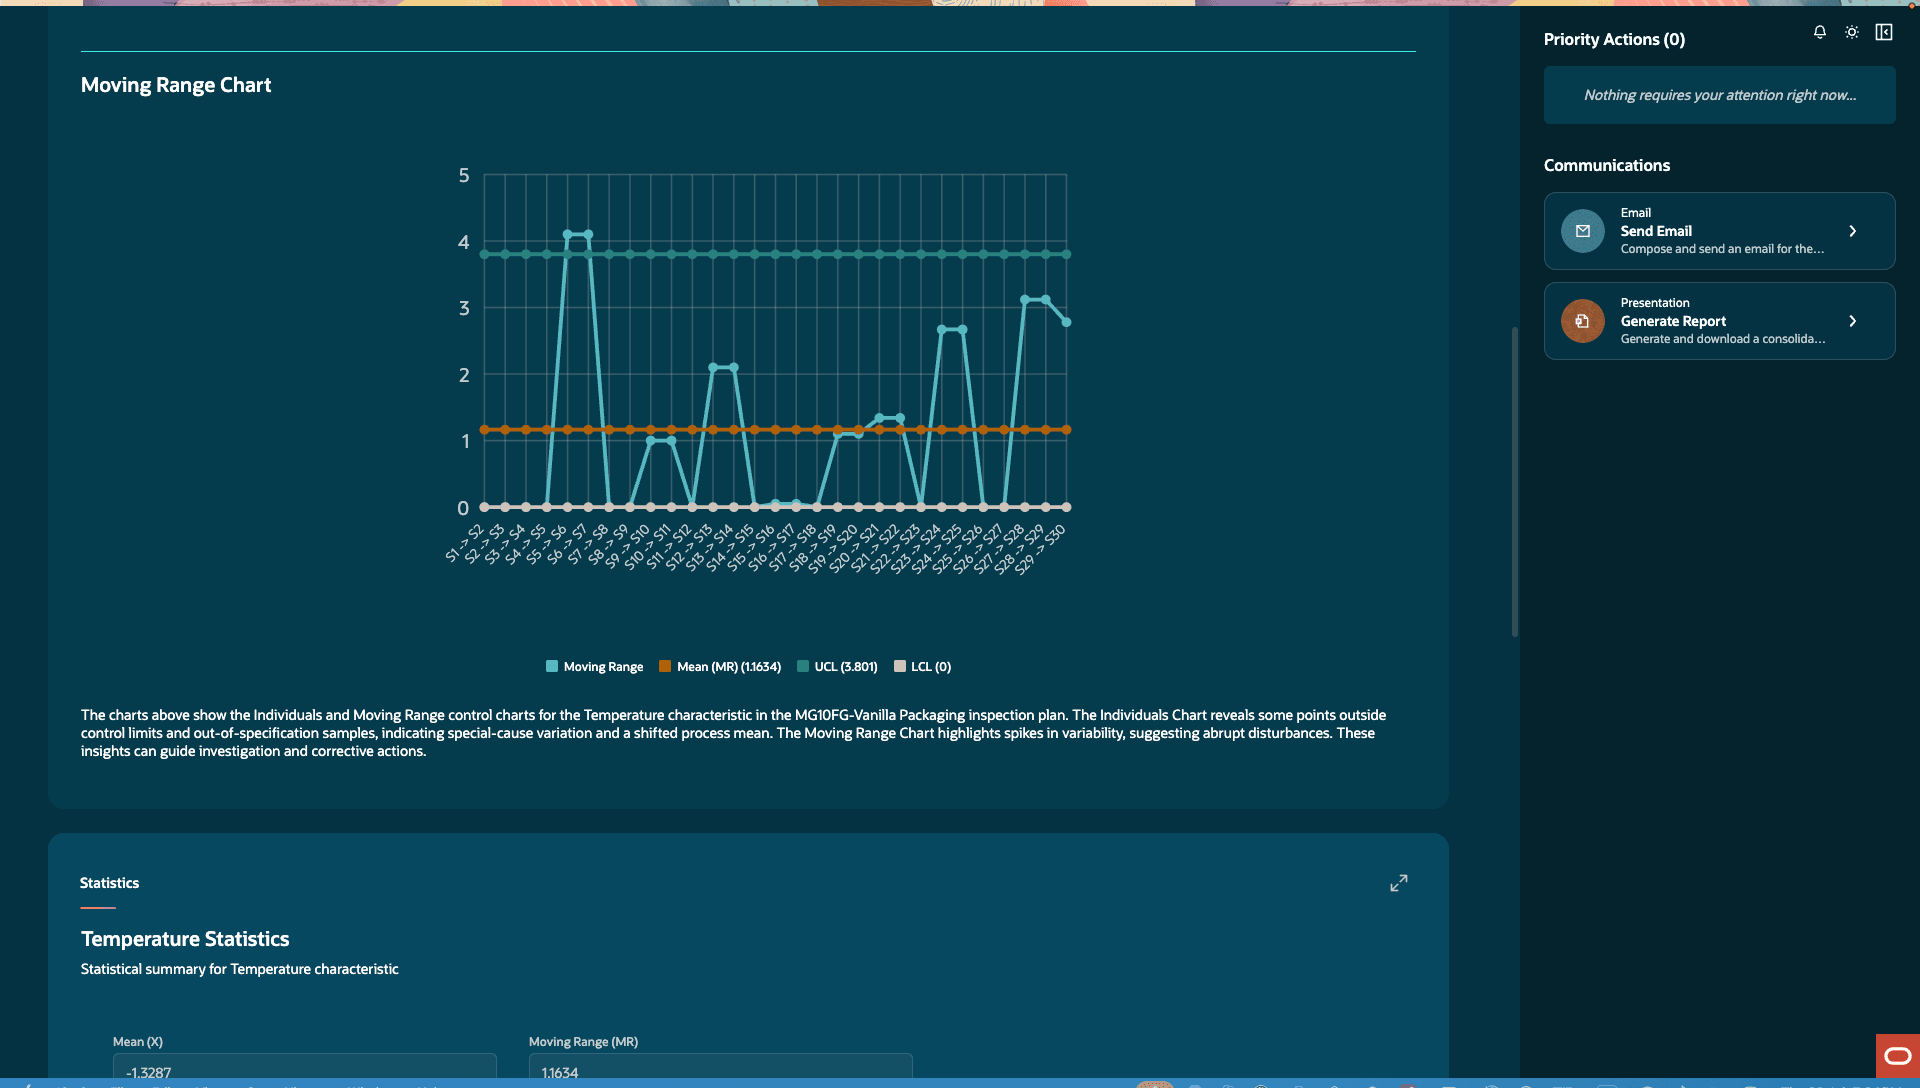Toggle the Moving Range legend series

(595, 666)
